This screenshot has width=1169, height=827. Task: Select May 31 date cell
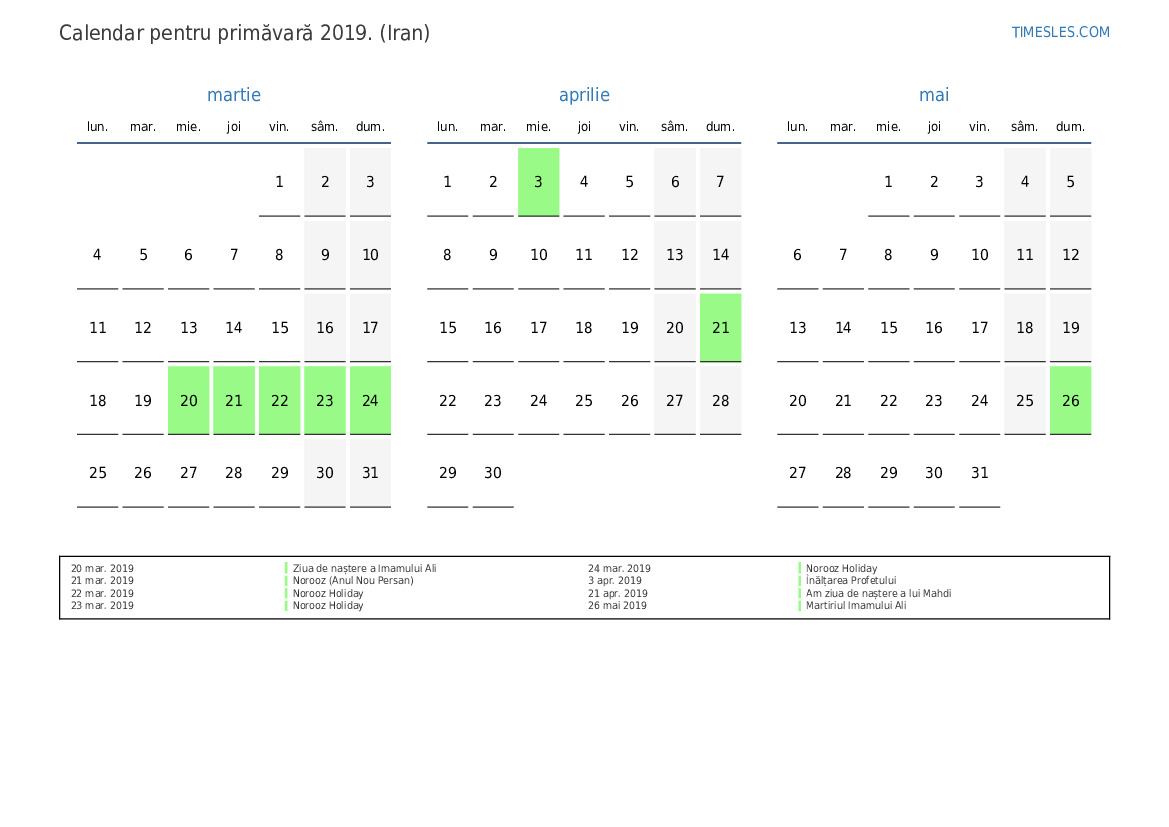979,473
